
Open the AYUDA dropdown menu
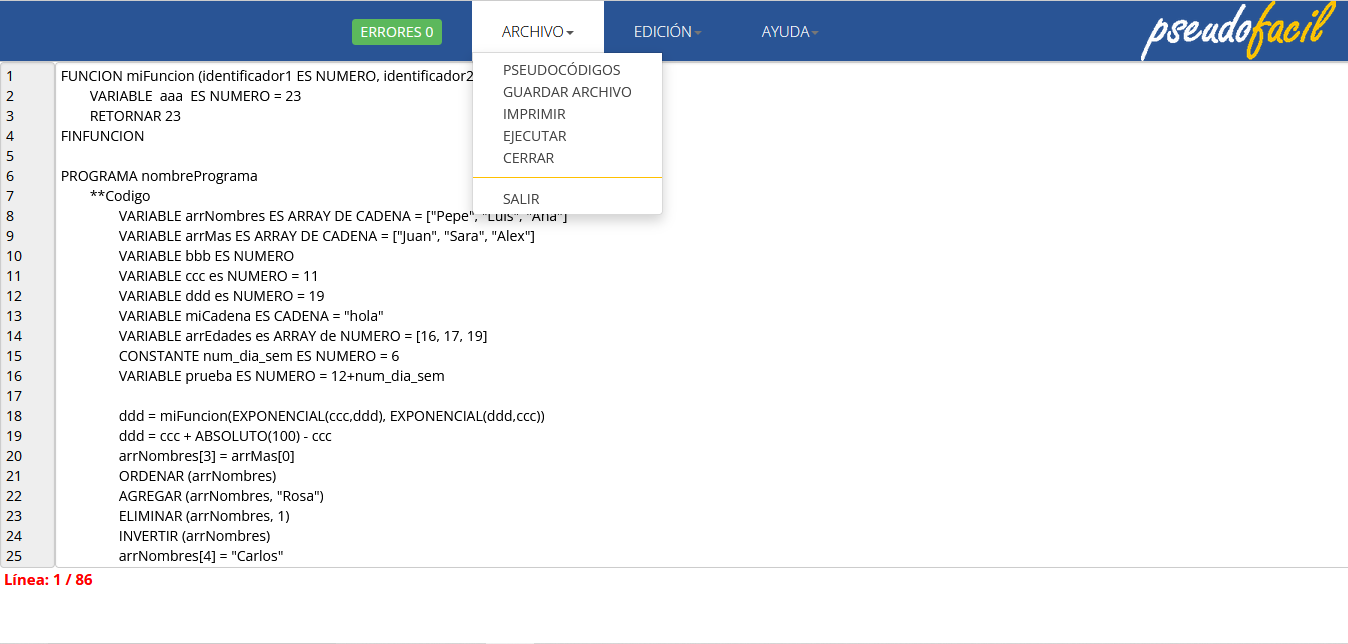789,32
